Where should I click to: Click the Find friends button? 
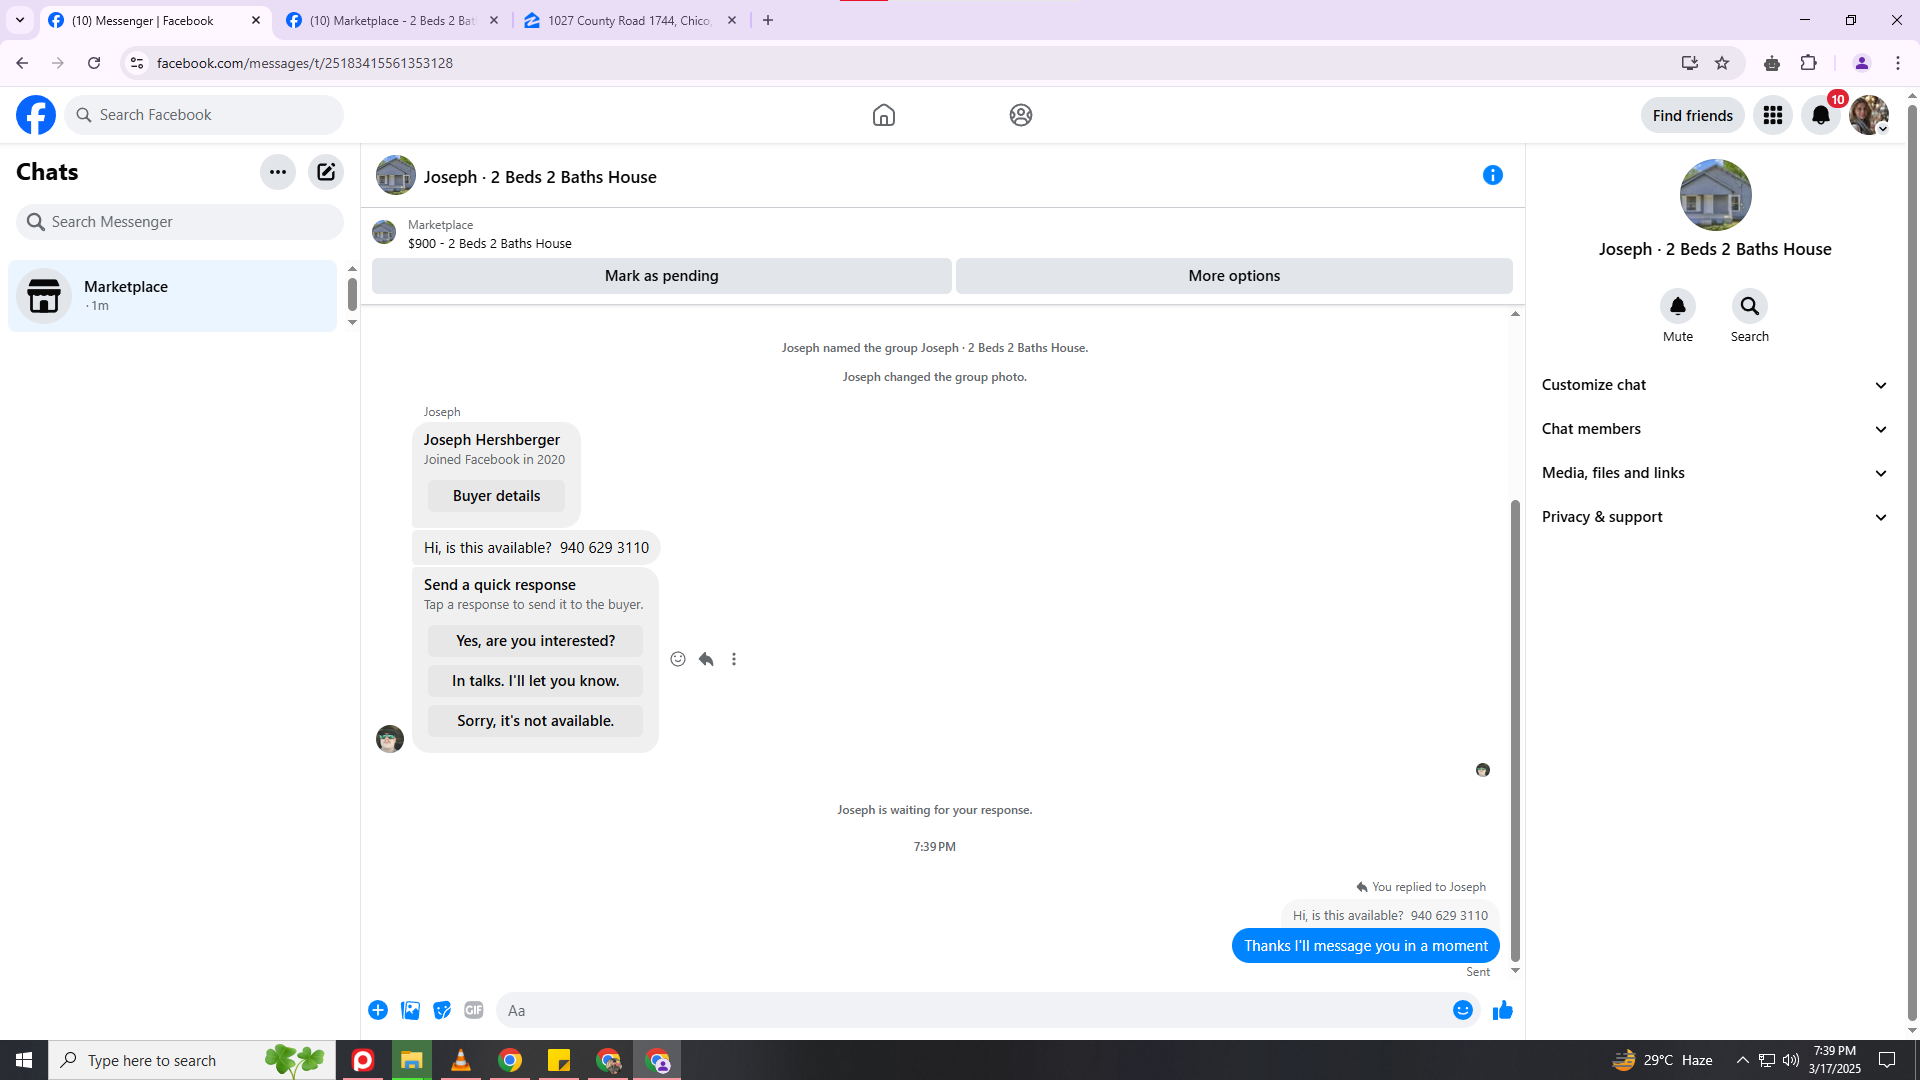(1693, 115)
